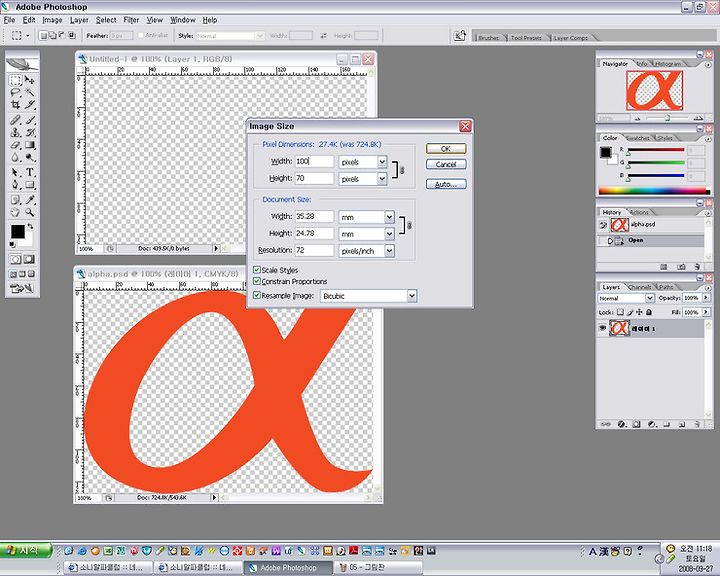720x576 pixels.
Task: Expand the Open action in History
Action: [x=610, y=241]
